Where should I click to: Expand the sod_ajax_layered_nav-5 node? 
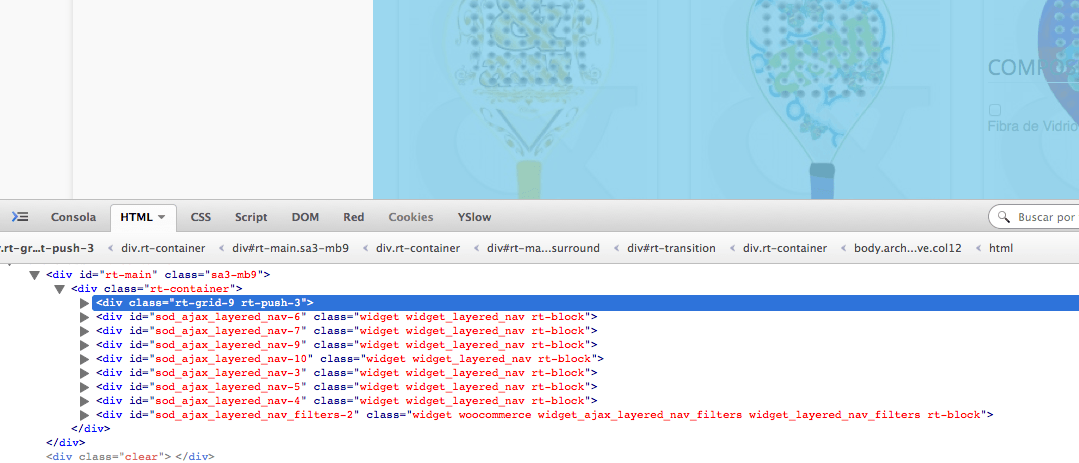(x=85, y=387)
